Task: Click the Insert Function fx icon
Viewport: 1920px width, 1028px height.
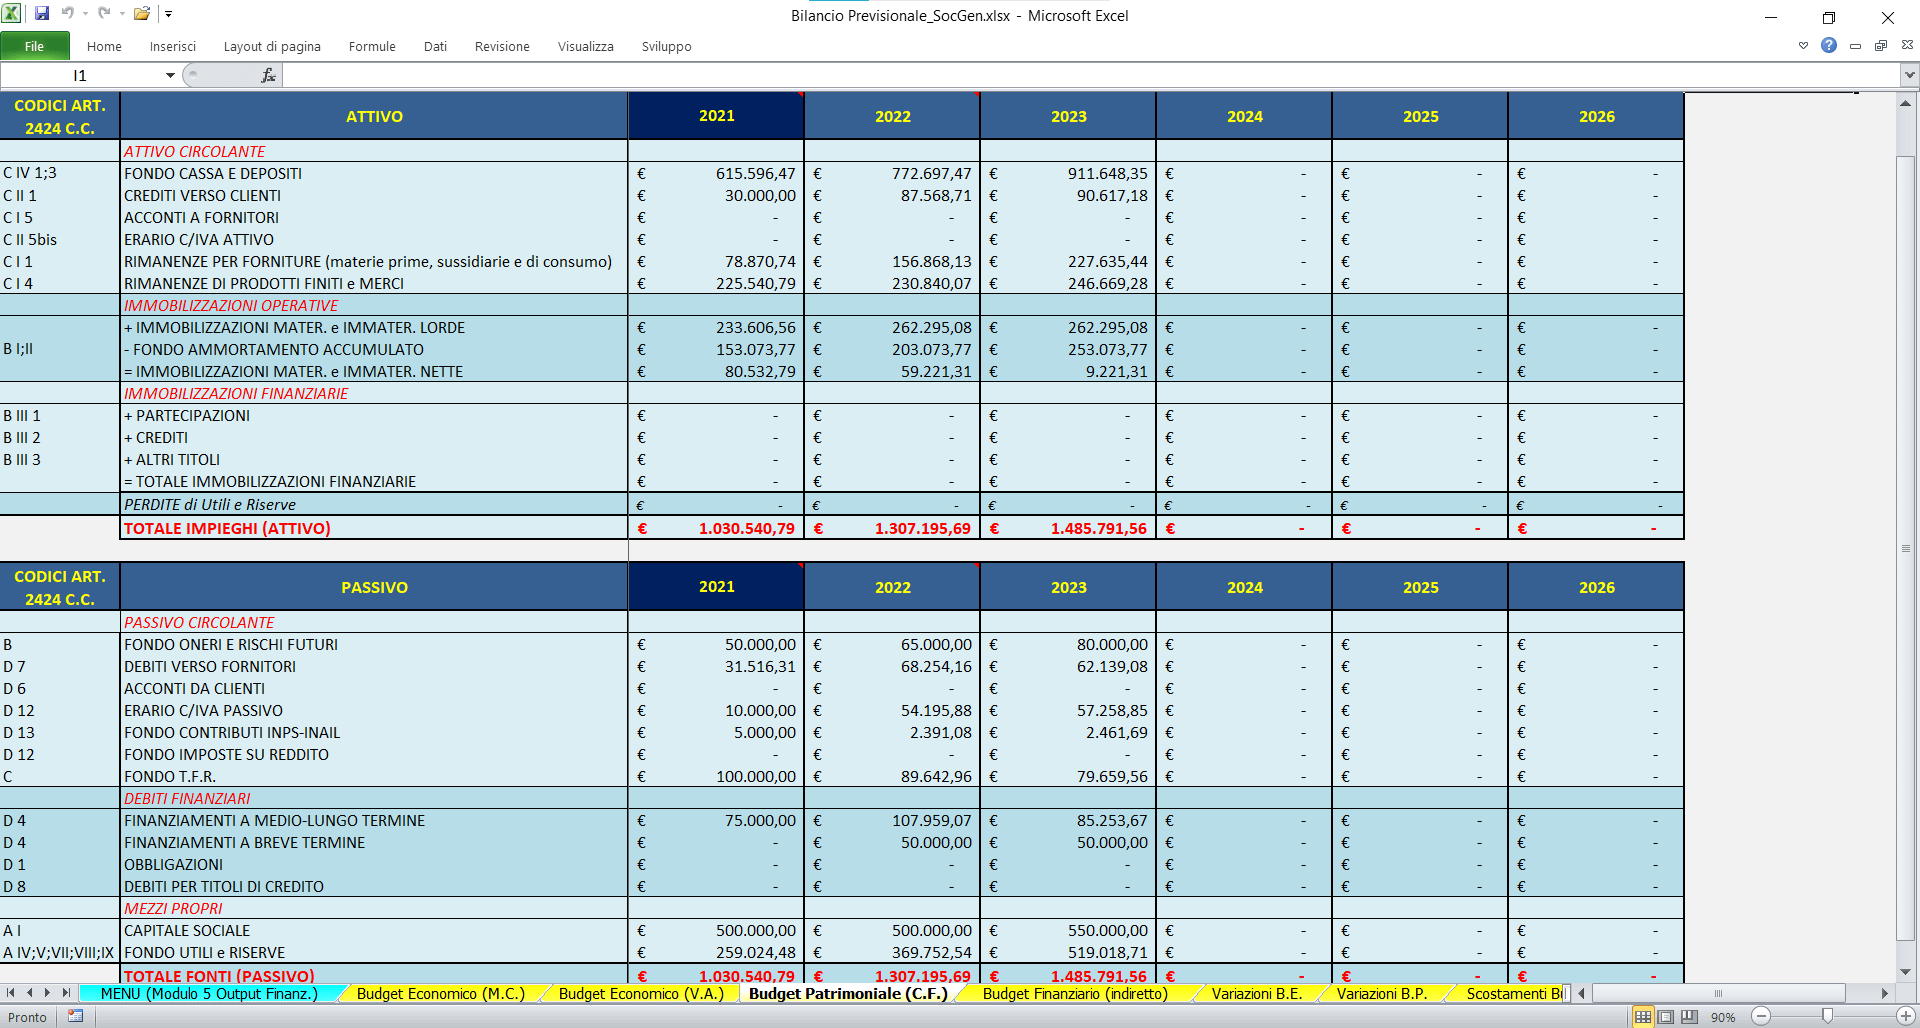Action: tap(268, 75)
